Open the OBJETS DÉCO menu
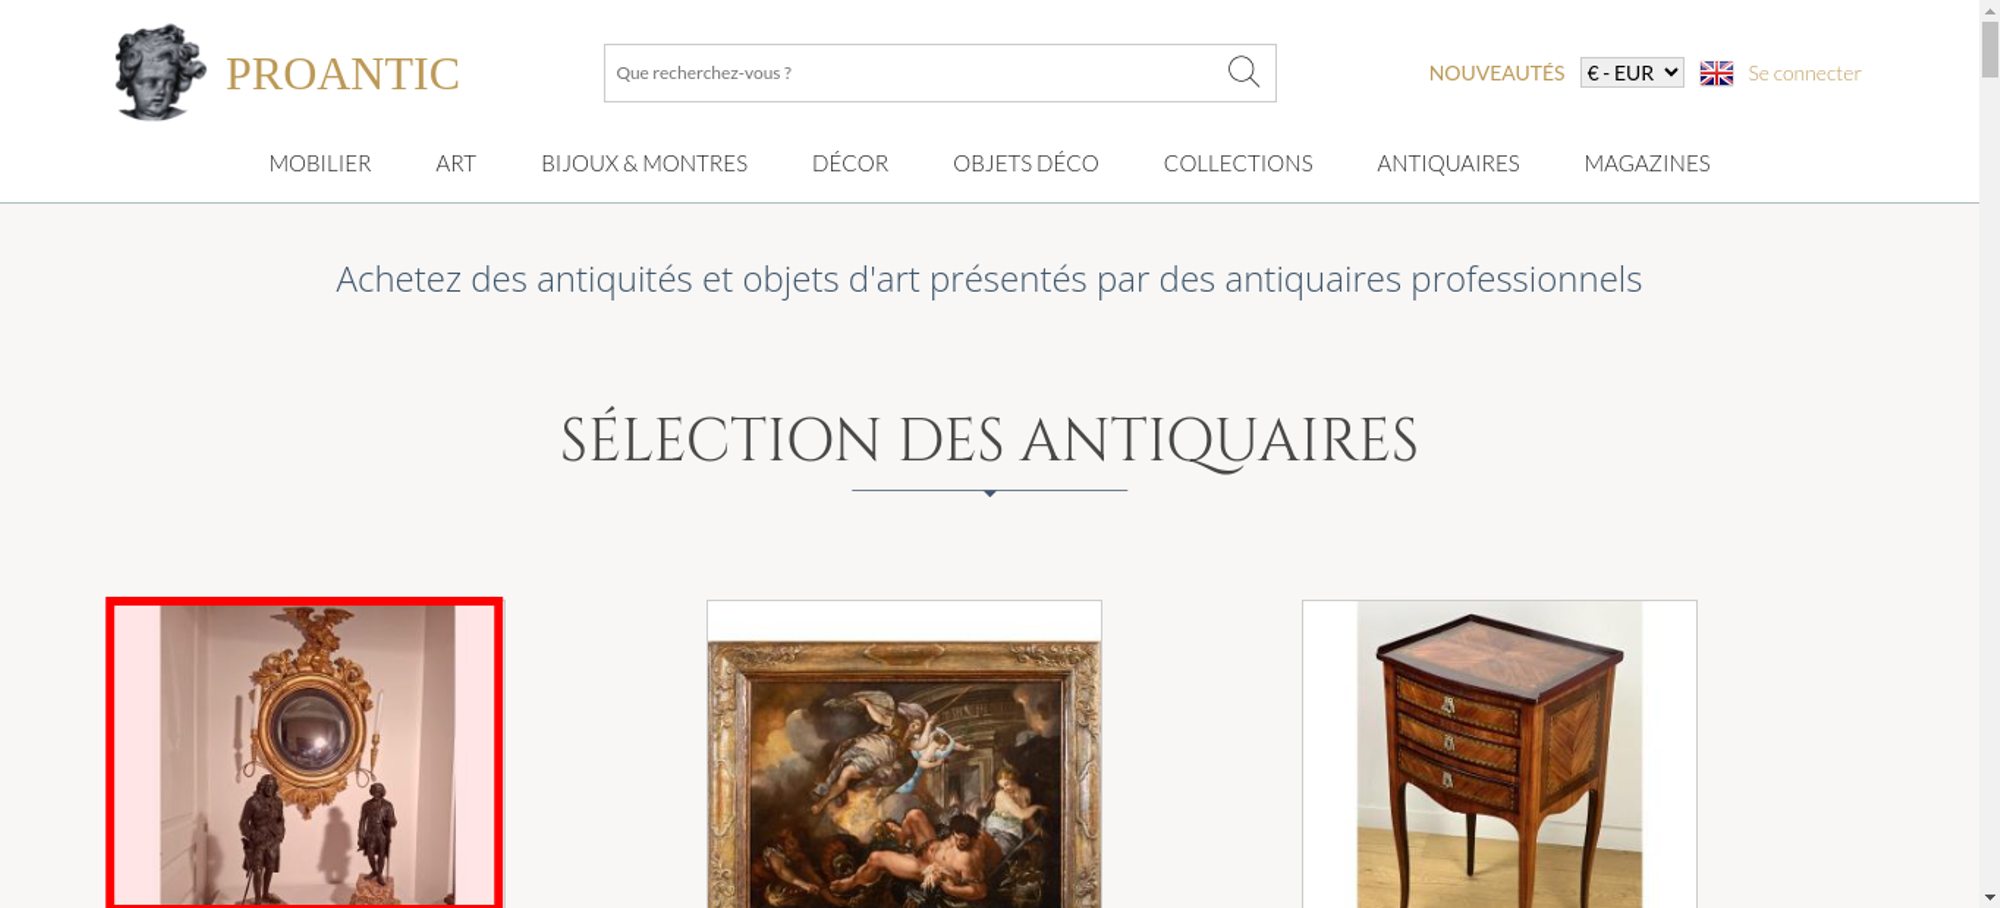This screenshot has height=908, width=2000. click(1025, 163)
